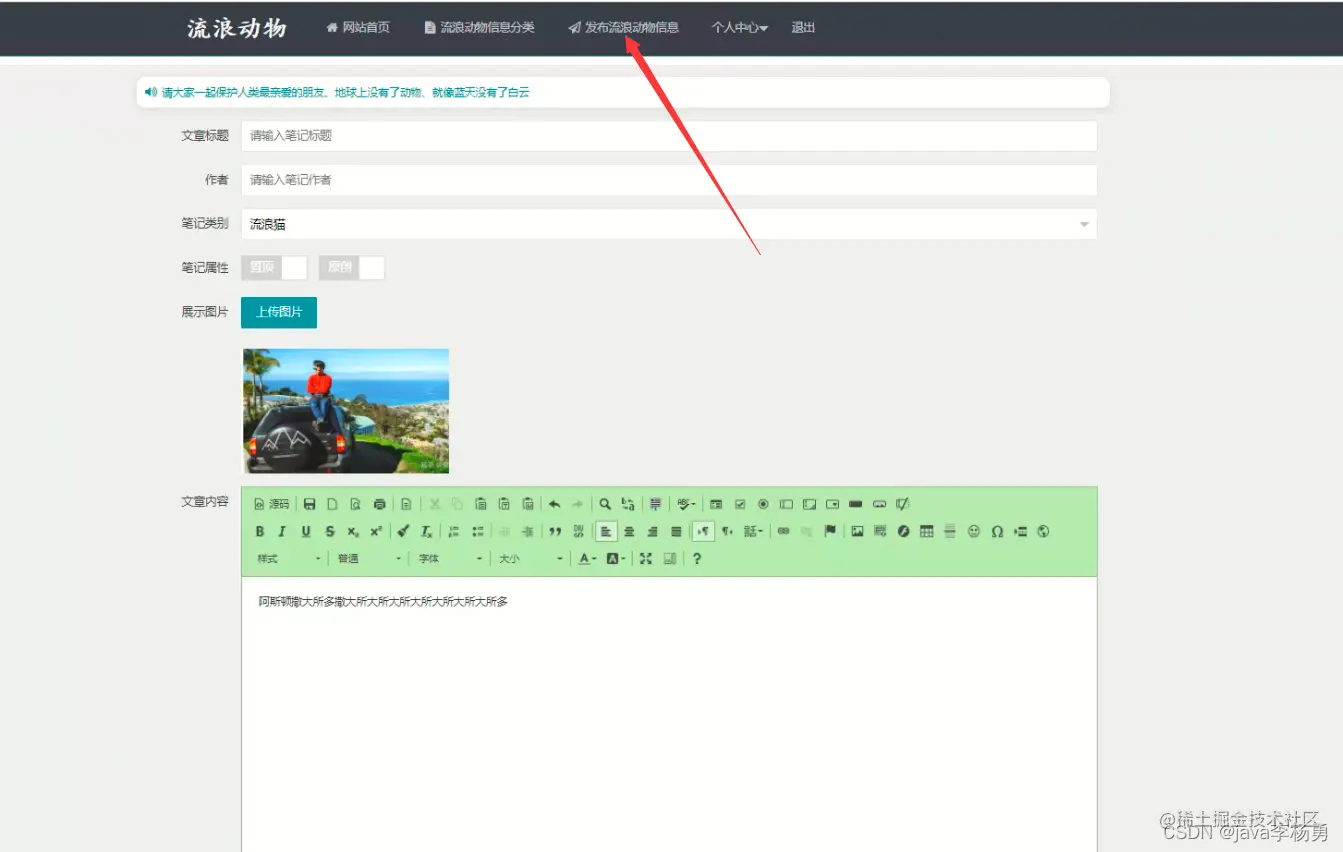Viewport: 1343px width, 852px height.
Task: Toggle the 原创 switch
Action: coord(352,268)
